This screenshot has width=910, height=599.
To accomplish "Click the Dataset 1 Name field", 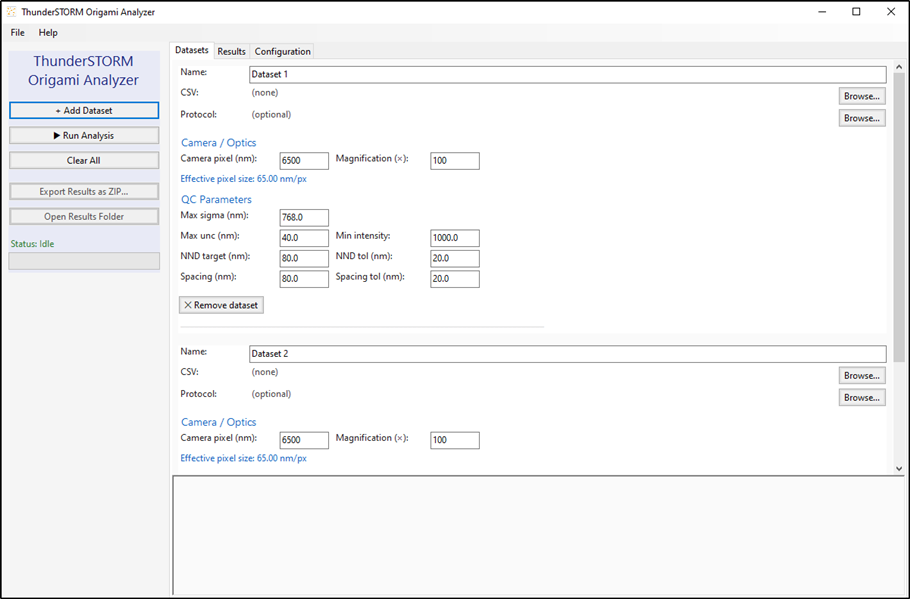I will click(568, 74).
